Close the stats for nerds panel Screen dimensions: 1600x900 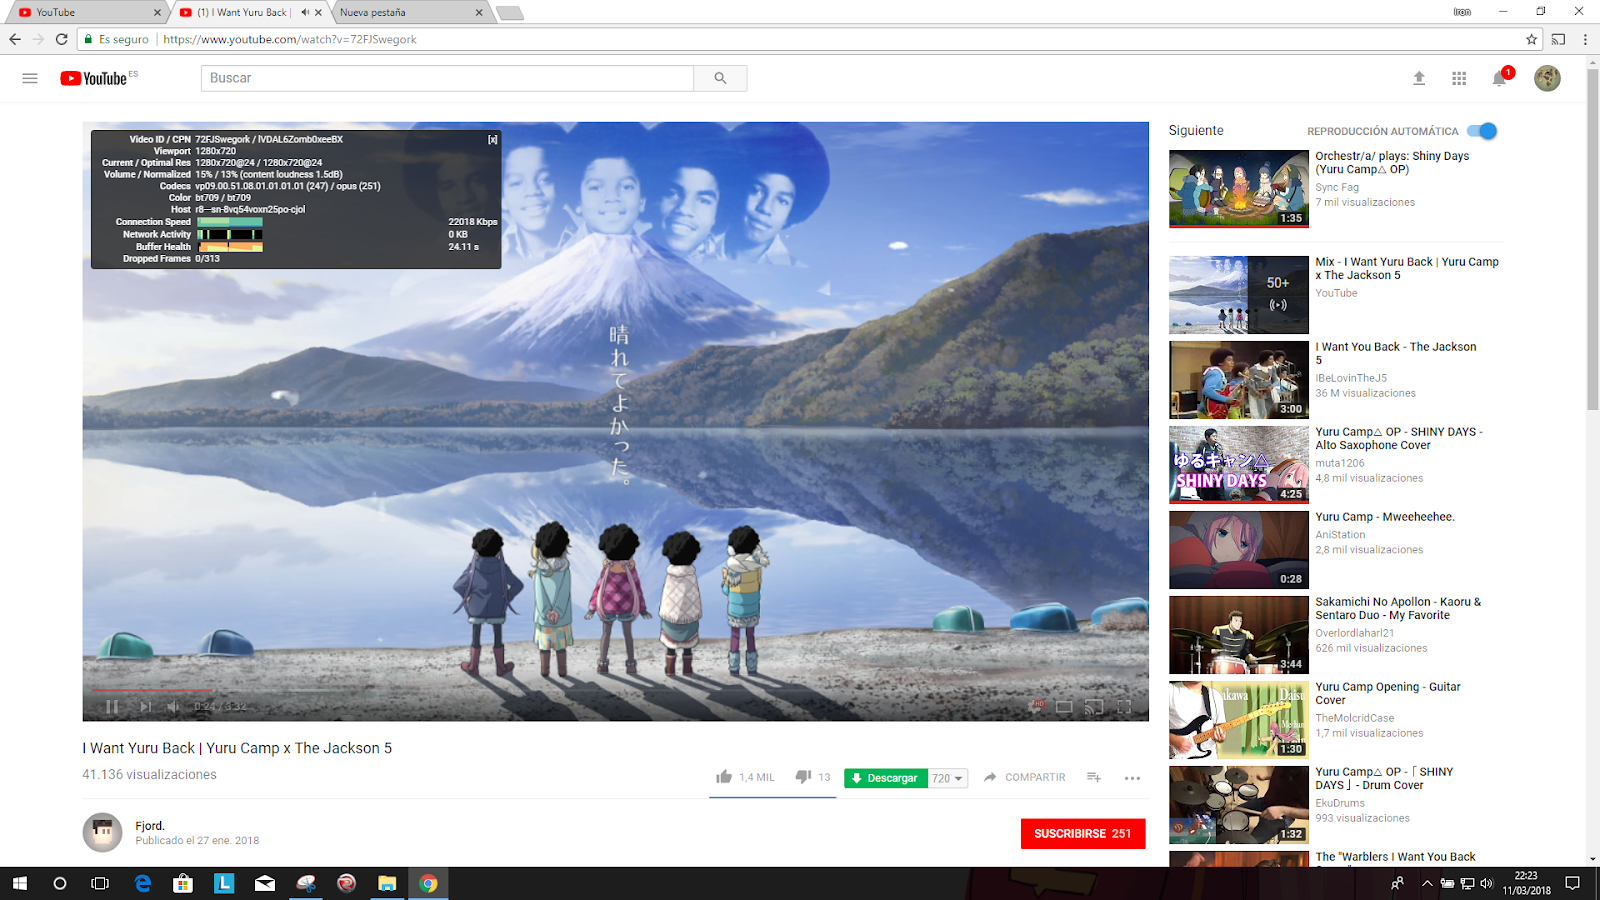tap(492, 140)
